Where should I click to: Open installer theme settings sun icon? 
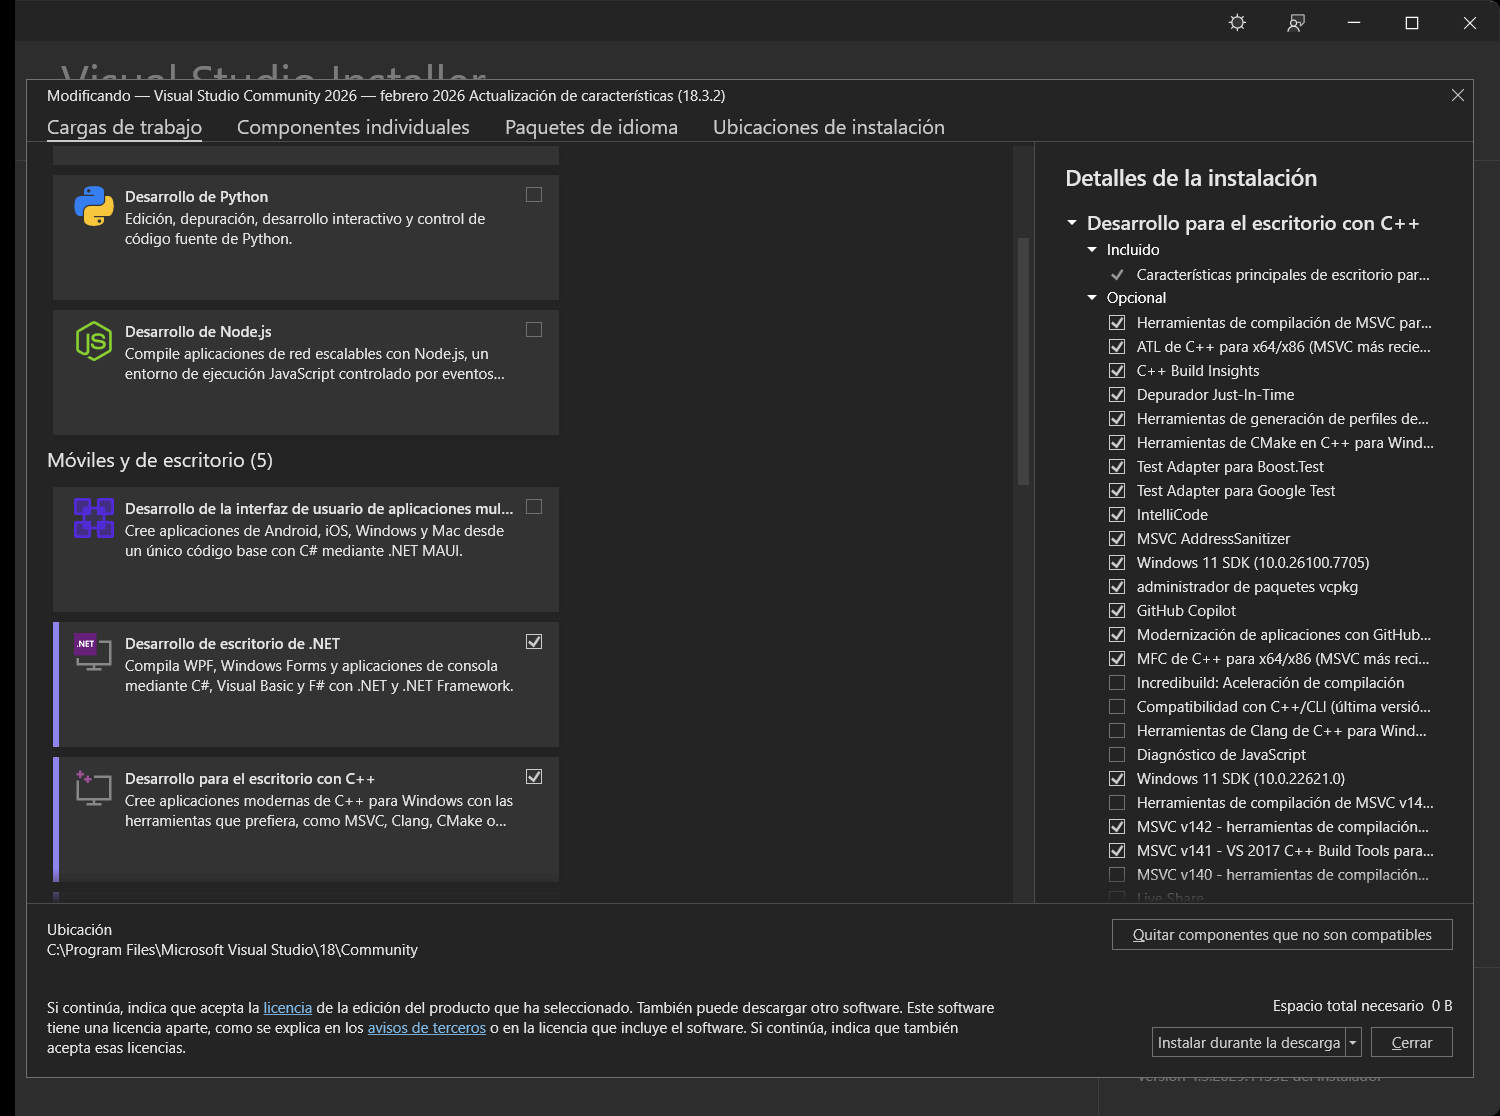[x=1237, y=23]
